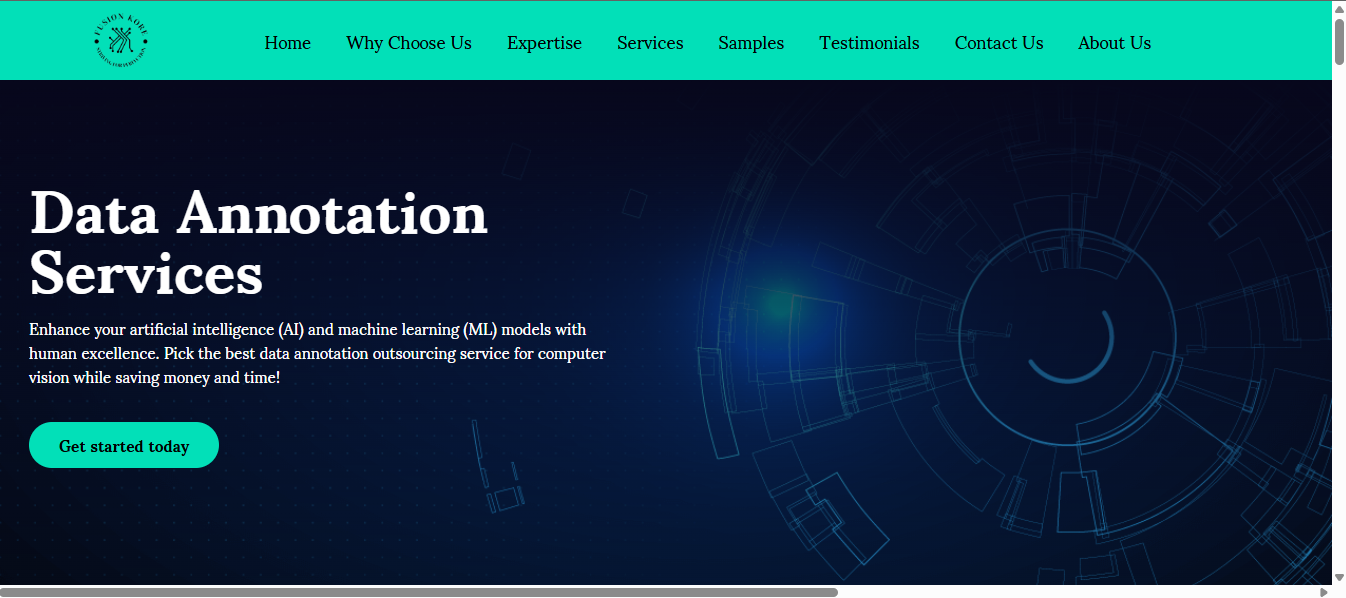
Task: Open the Services menu item
Action: coord(650,43)
